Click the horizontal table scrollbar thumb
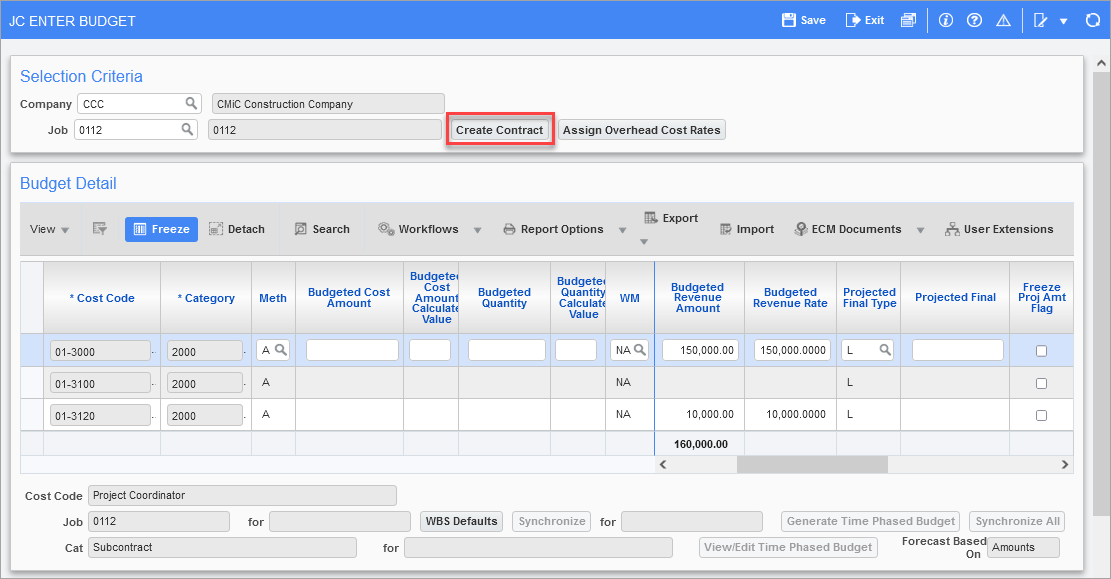 pos(812,464)
